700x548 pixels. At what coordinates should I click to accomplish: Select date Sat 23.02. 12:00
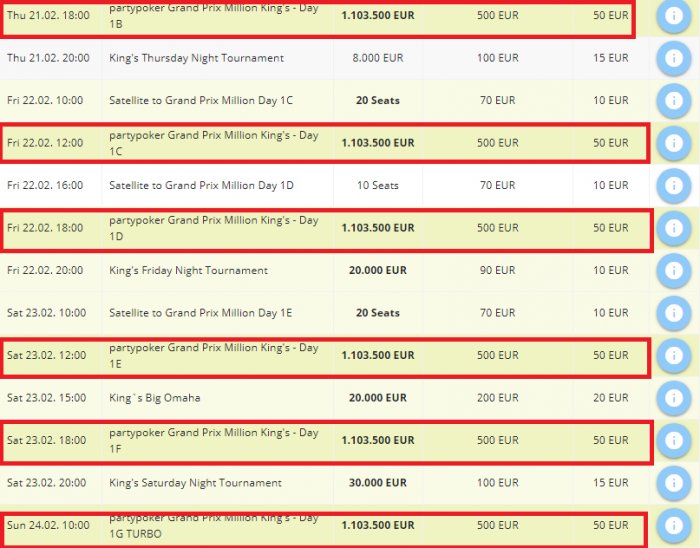(x=46, y=355)
